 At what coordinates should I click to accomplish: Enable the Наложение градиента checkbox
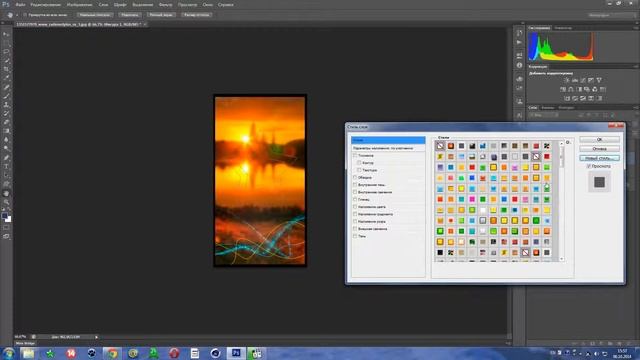click(355, 214)
